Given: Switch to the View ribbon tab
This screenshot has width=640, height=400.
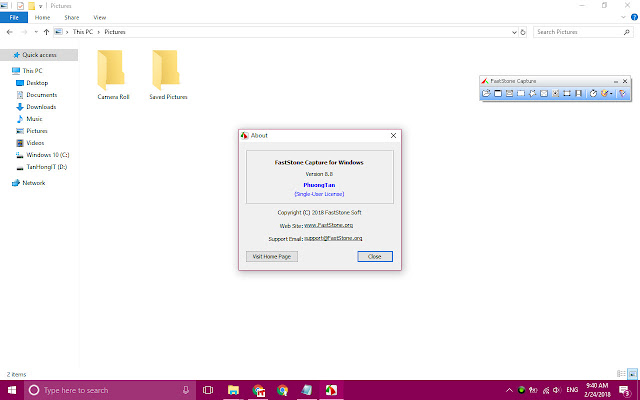Looking at the screenshot, I should pyautogui.click(x=100, y=18).
